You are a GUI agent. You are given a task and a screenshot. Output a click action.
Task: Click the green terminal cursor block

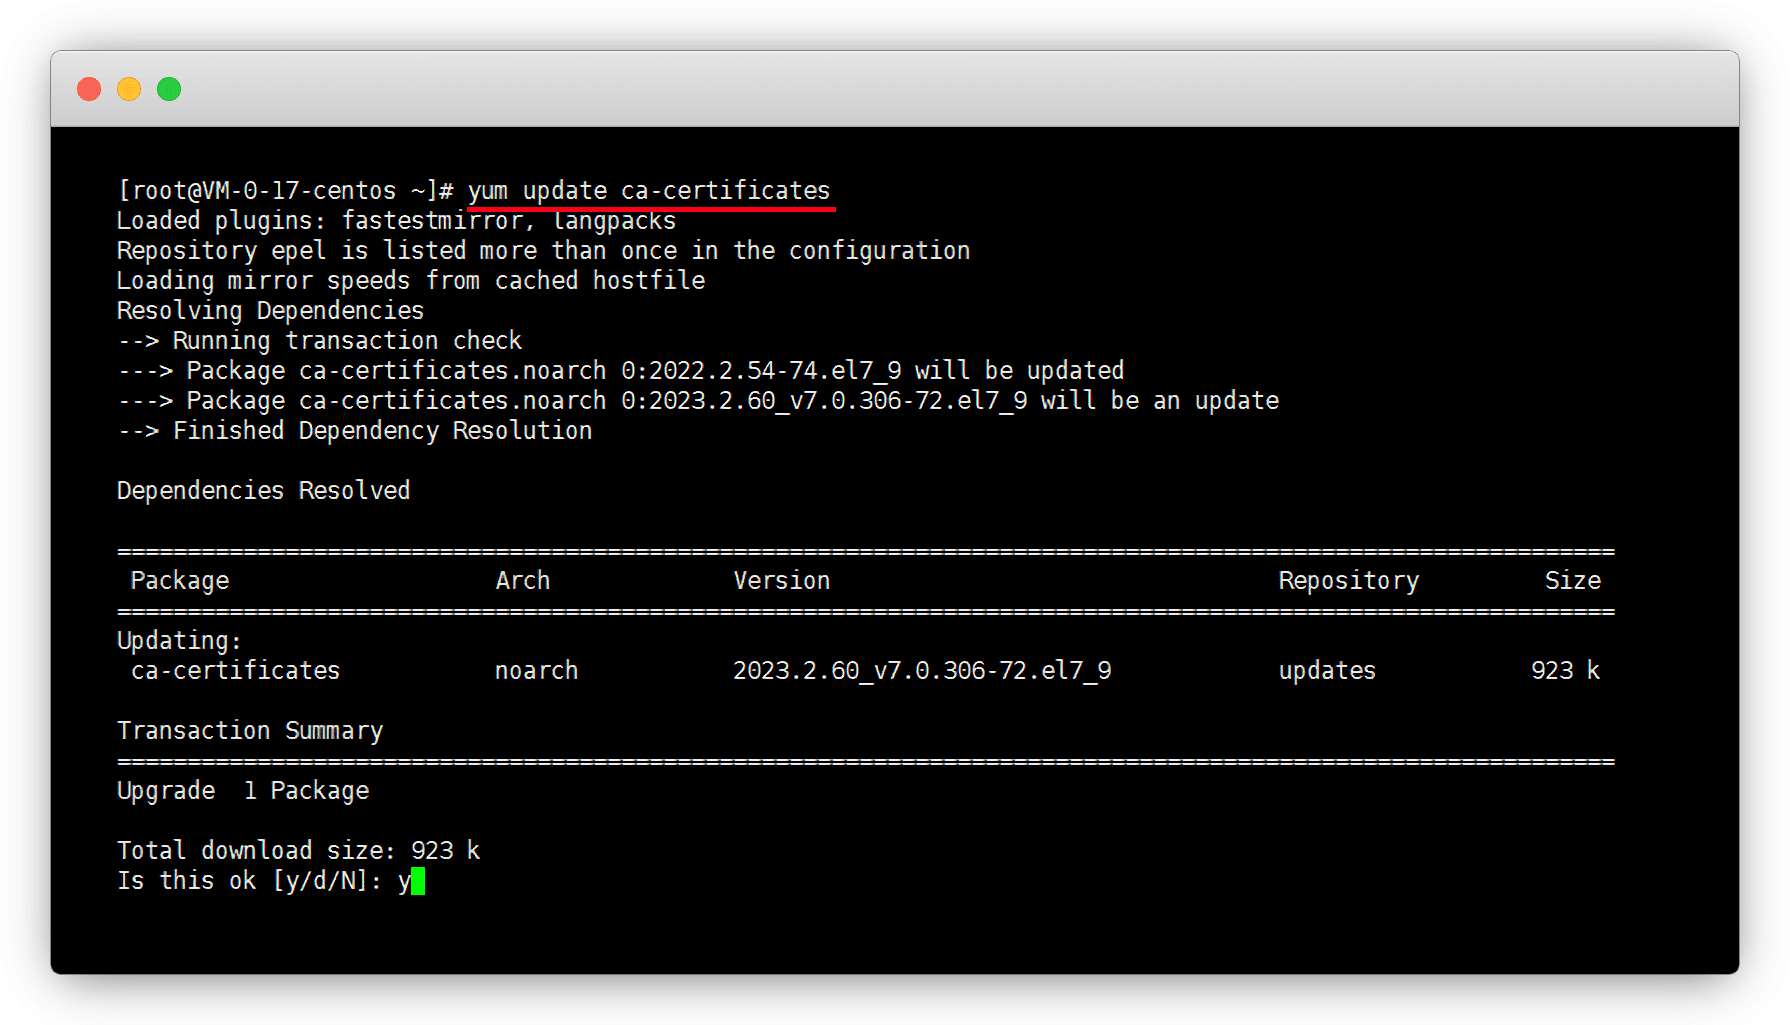pos(418,881)
